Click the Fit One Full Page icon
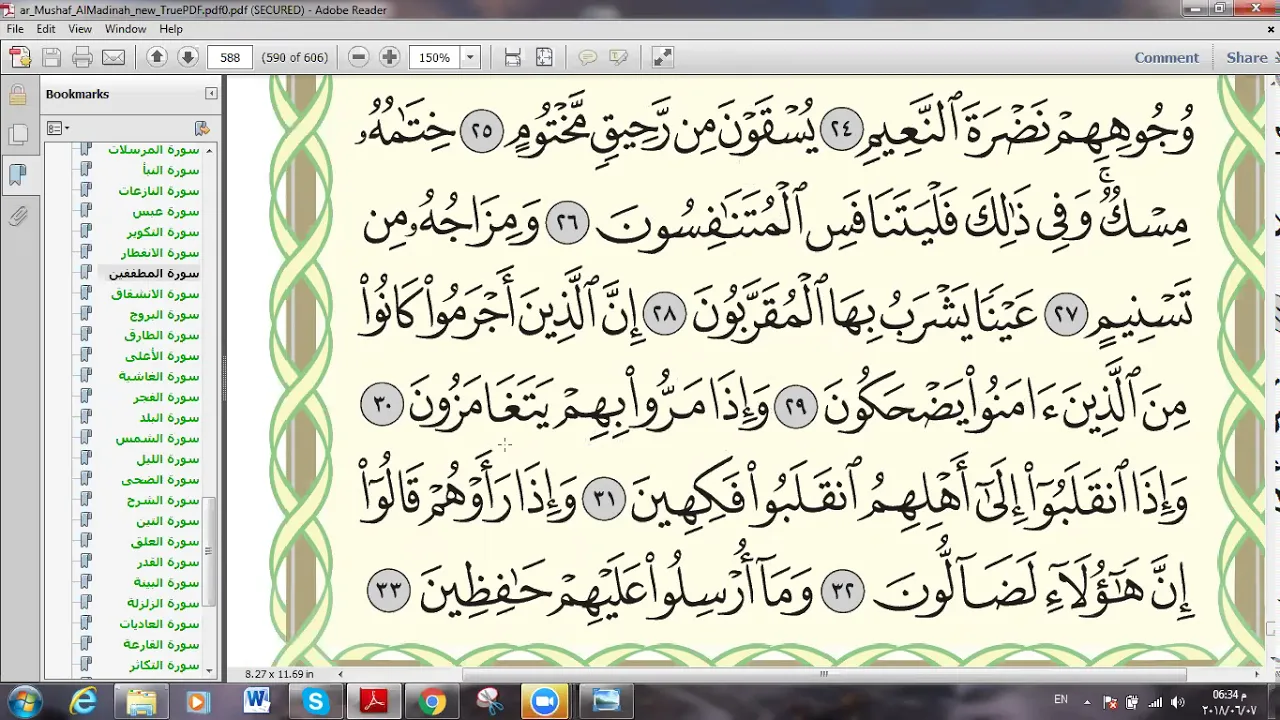Viewport: 1280px width, 720px height. click(x=544, y=58)
